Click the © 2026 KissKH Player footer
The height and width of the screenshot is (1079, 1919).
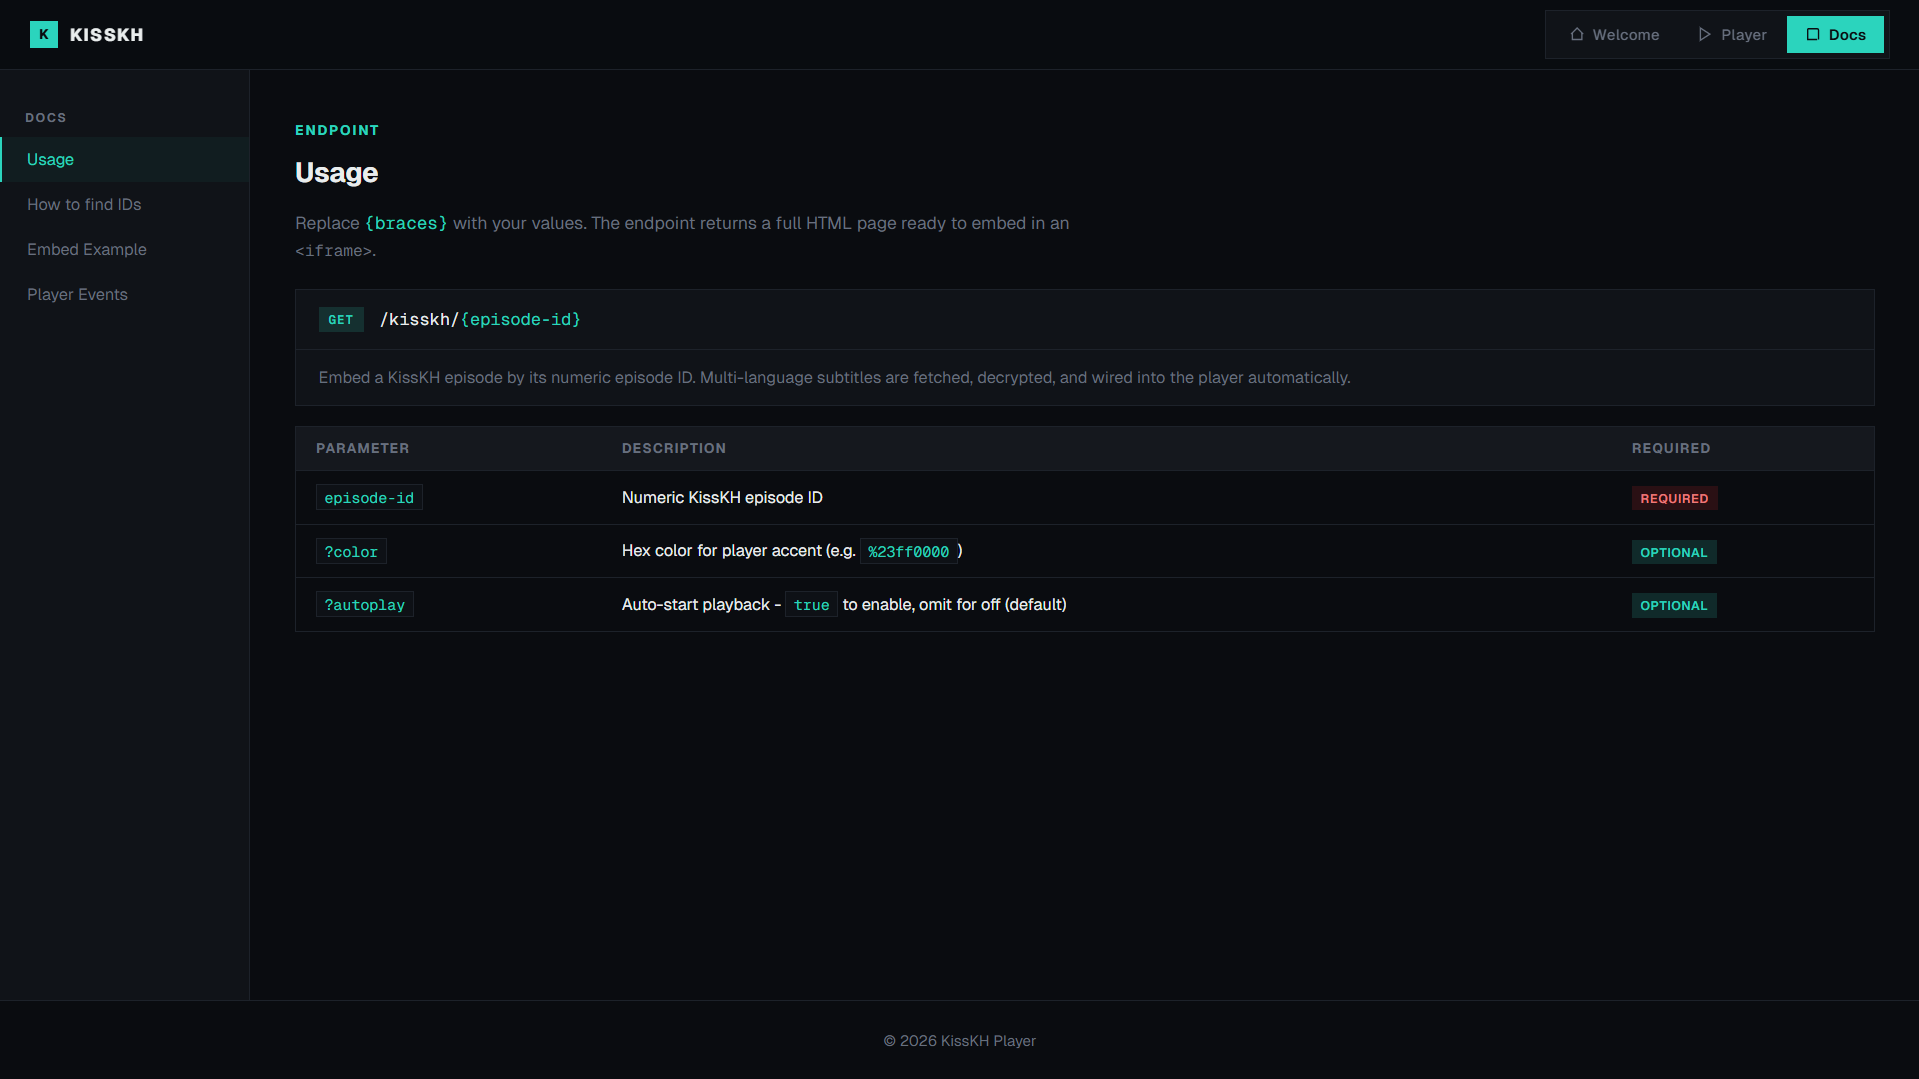pos(960,1041)
